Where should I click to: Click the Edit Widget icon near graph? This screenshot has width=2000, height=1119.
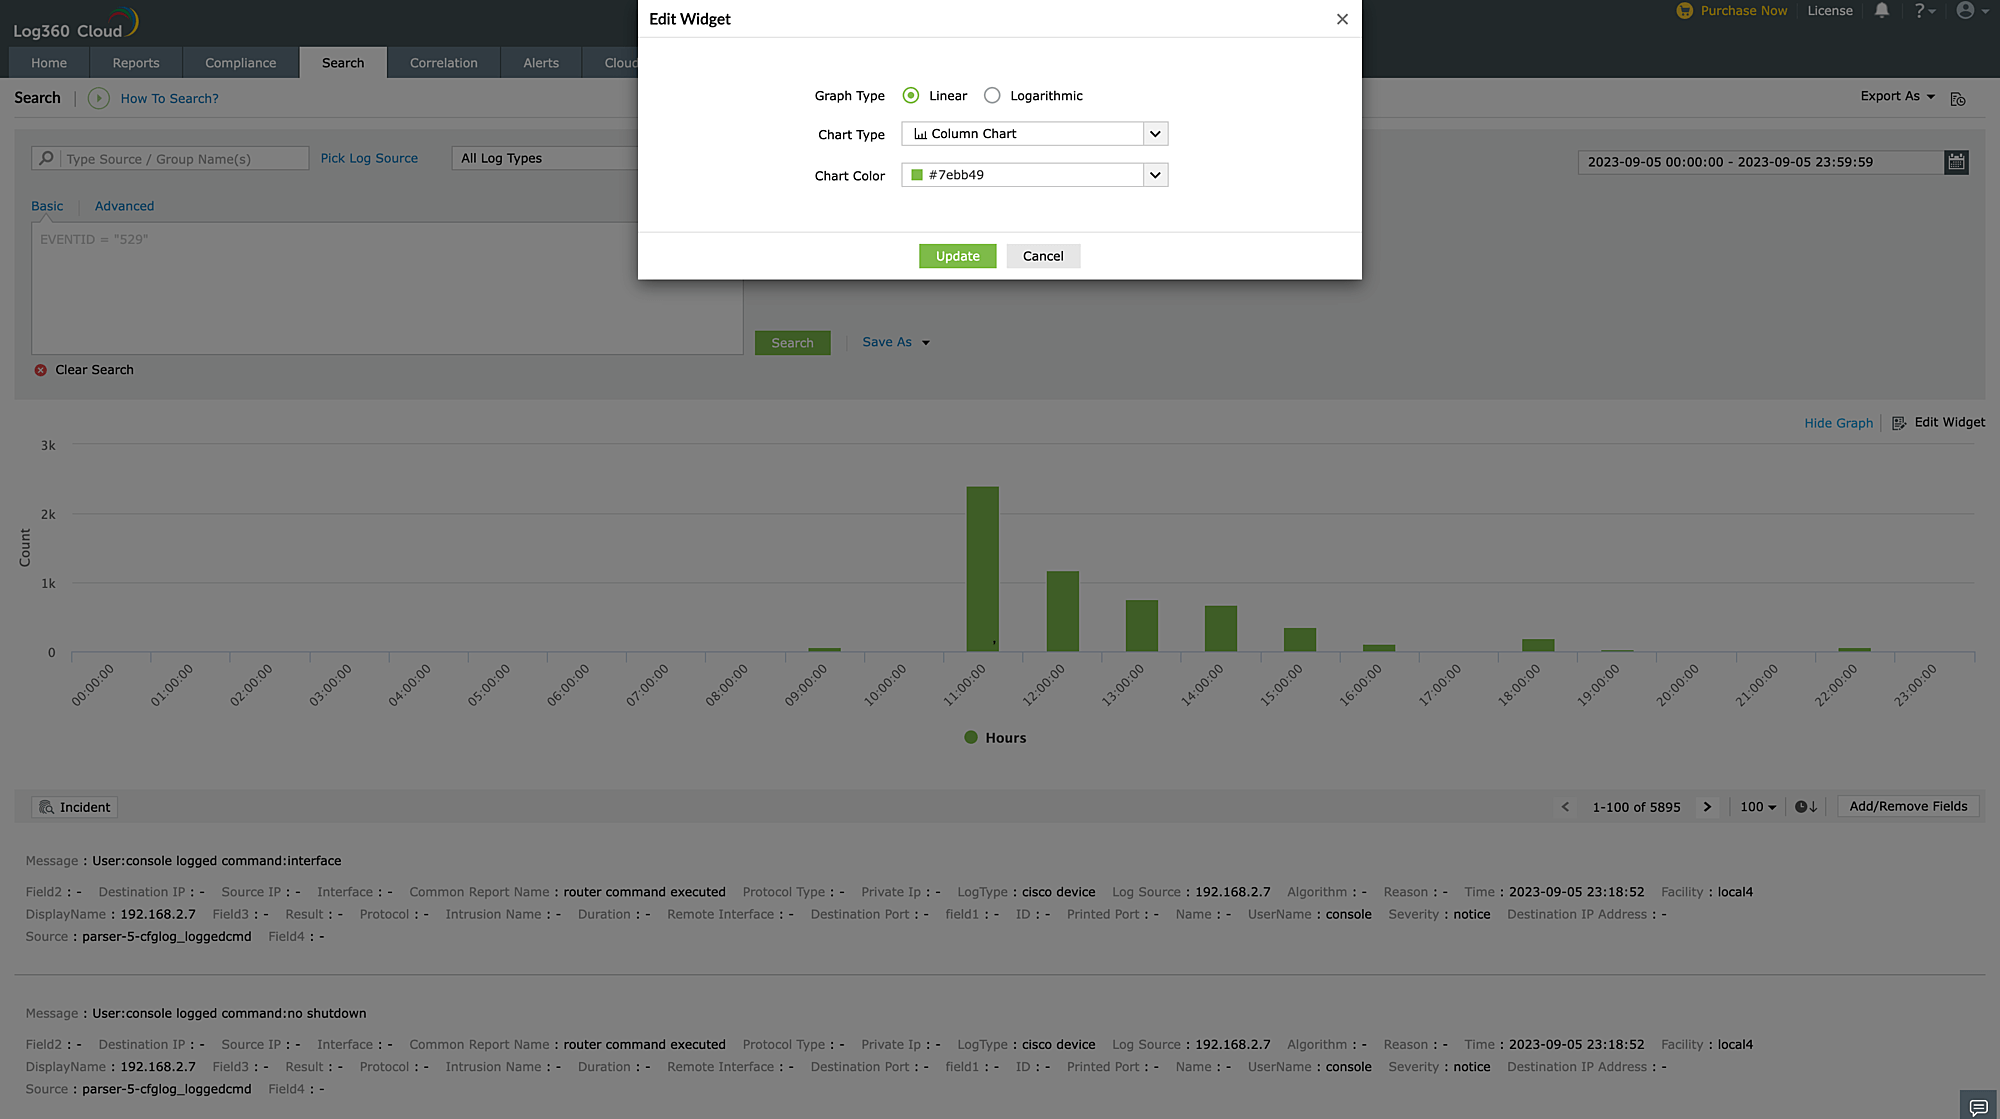pyautogui.click(x=1899, y=423)
